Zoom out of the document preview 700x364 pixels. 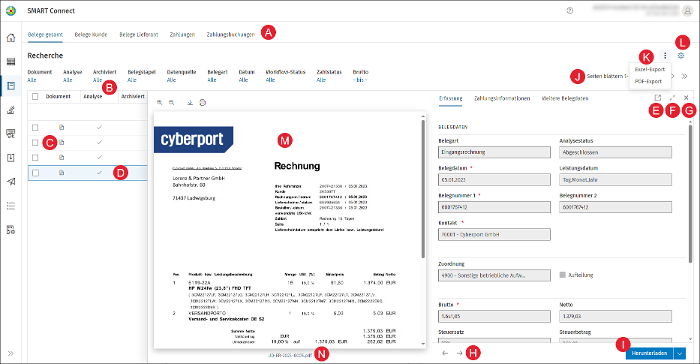(x=171, y=103)
